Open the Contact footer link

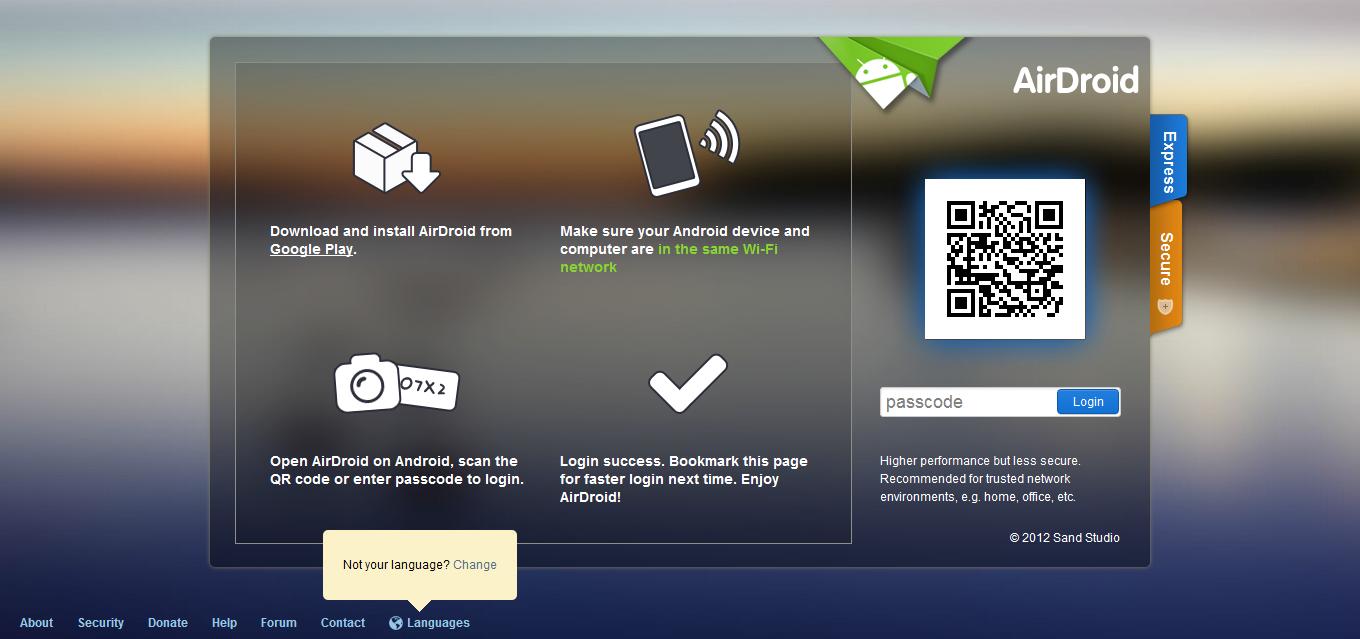[x=343, y=623]
